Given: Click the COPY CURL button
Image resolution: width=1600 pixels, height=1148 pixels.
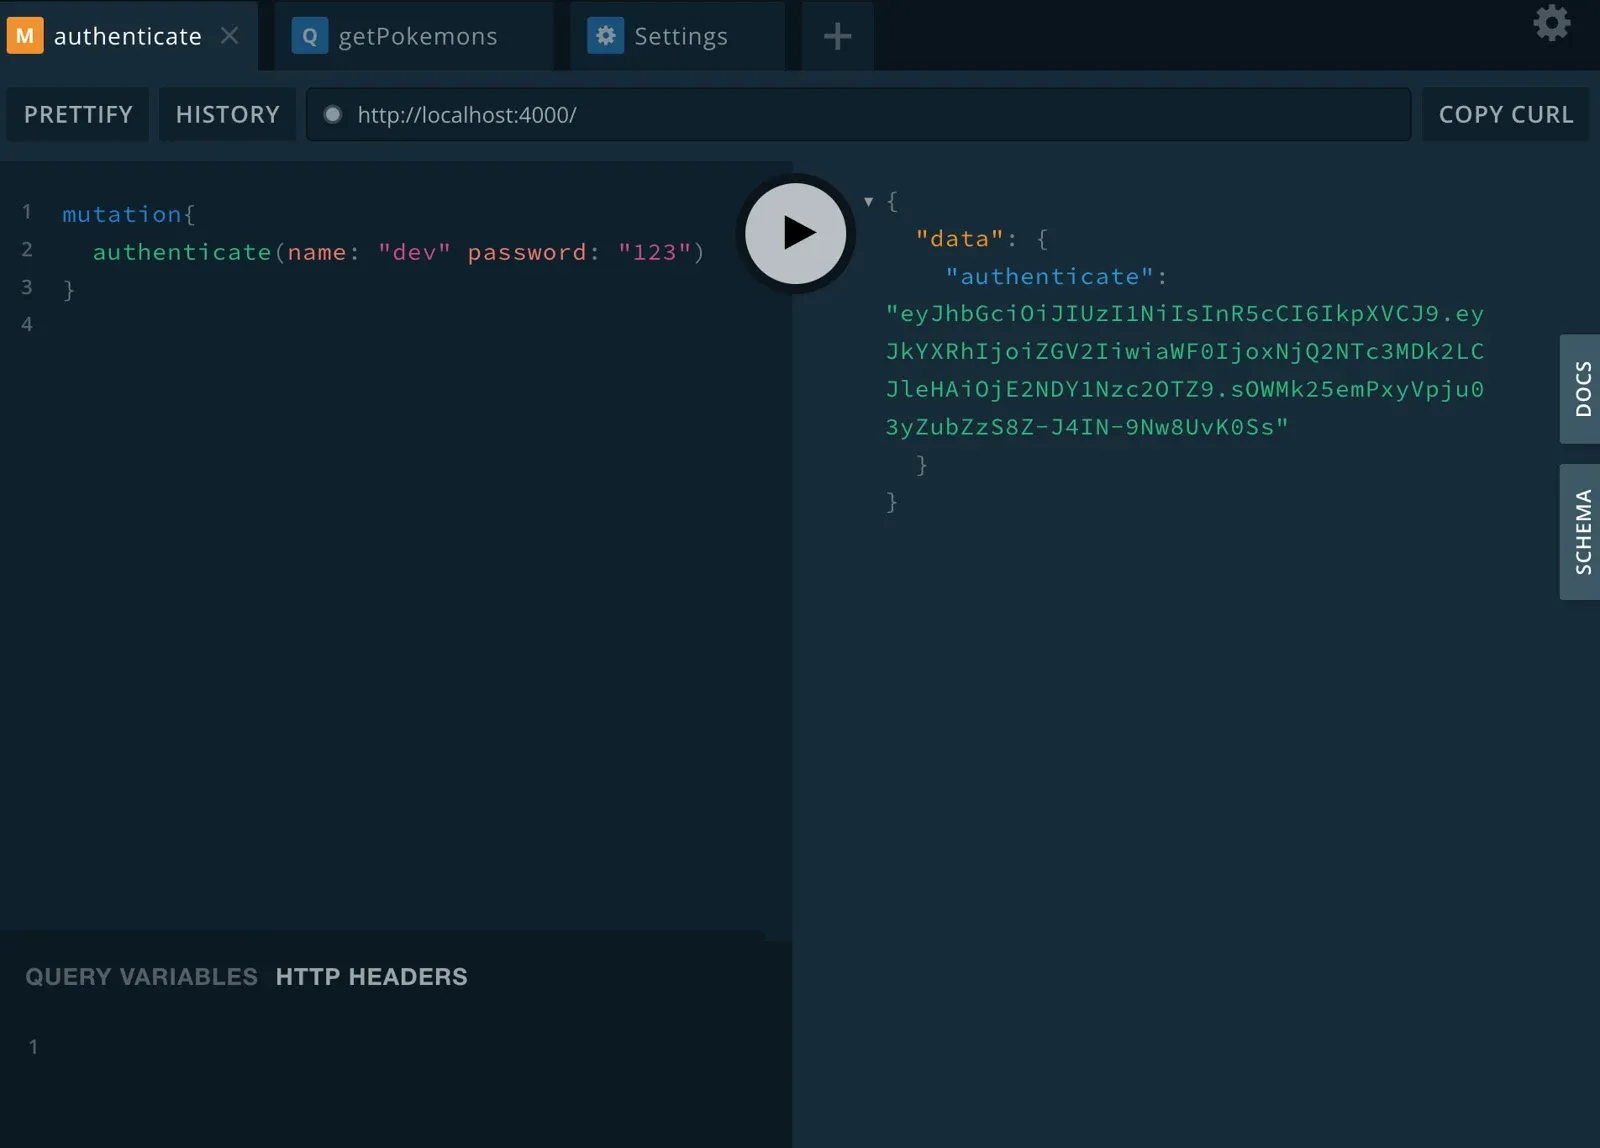Looking at the screenshot, I should [x=1506, y=114].
